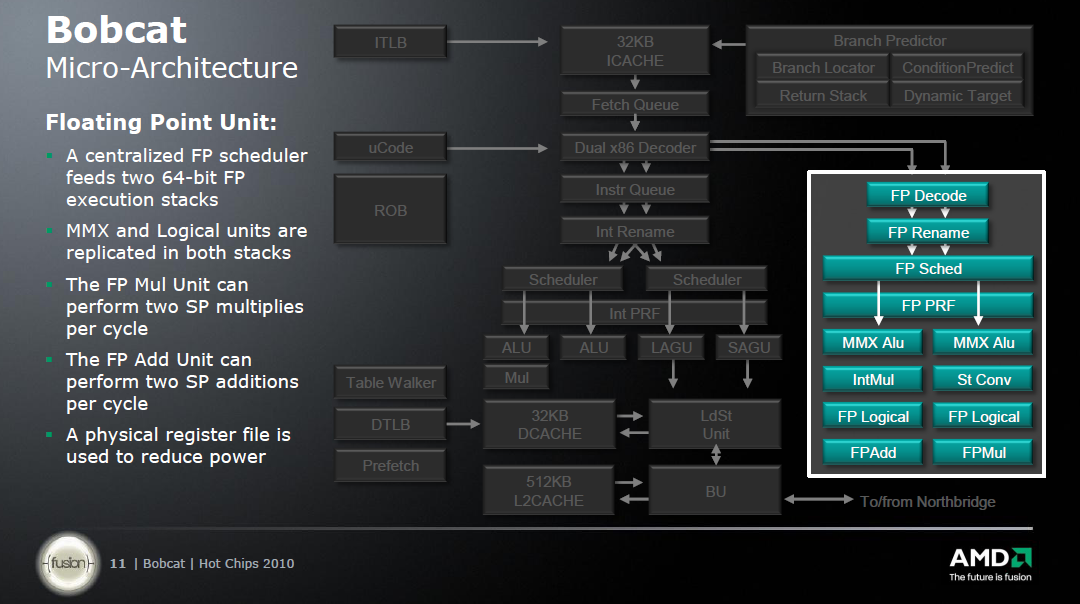This screenshot has width=1080, height=604.
Task: Click the FPAdd unit block
Action: pos(872,453)
